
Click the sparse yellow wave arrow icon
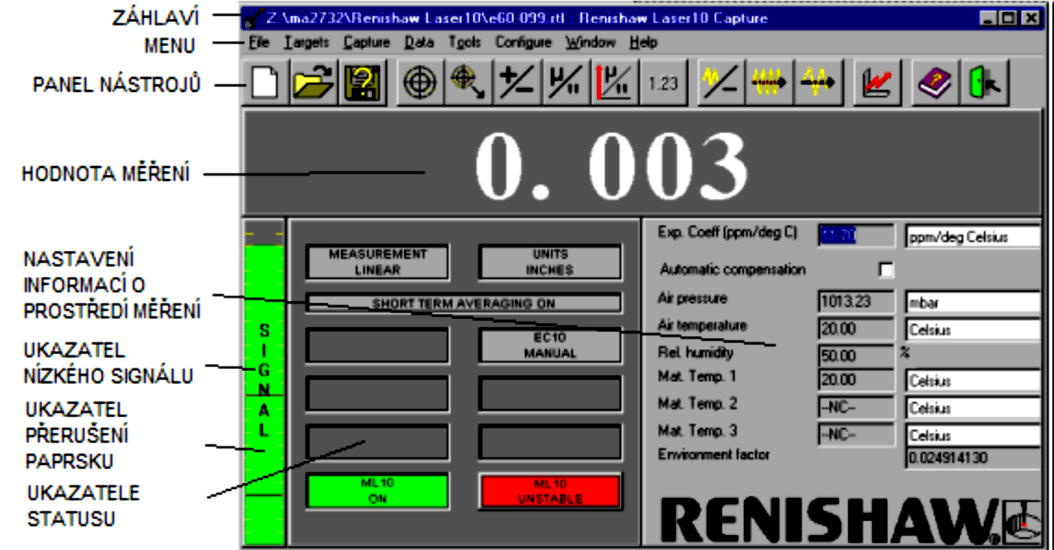pos(817,83)
